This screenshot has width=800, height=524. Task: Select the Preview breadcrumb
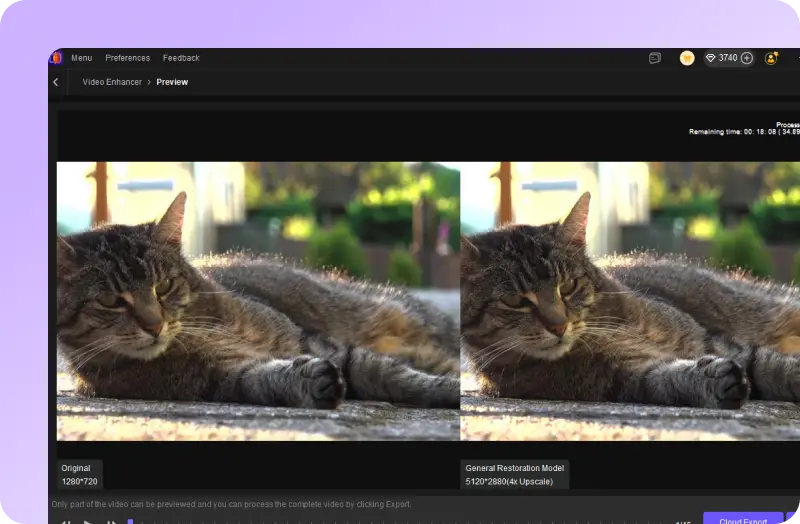tap(172, 82)
